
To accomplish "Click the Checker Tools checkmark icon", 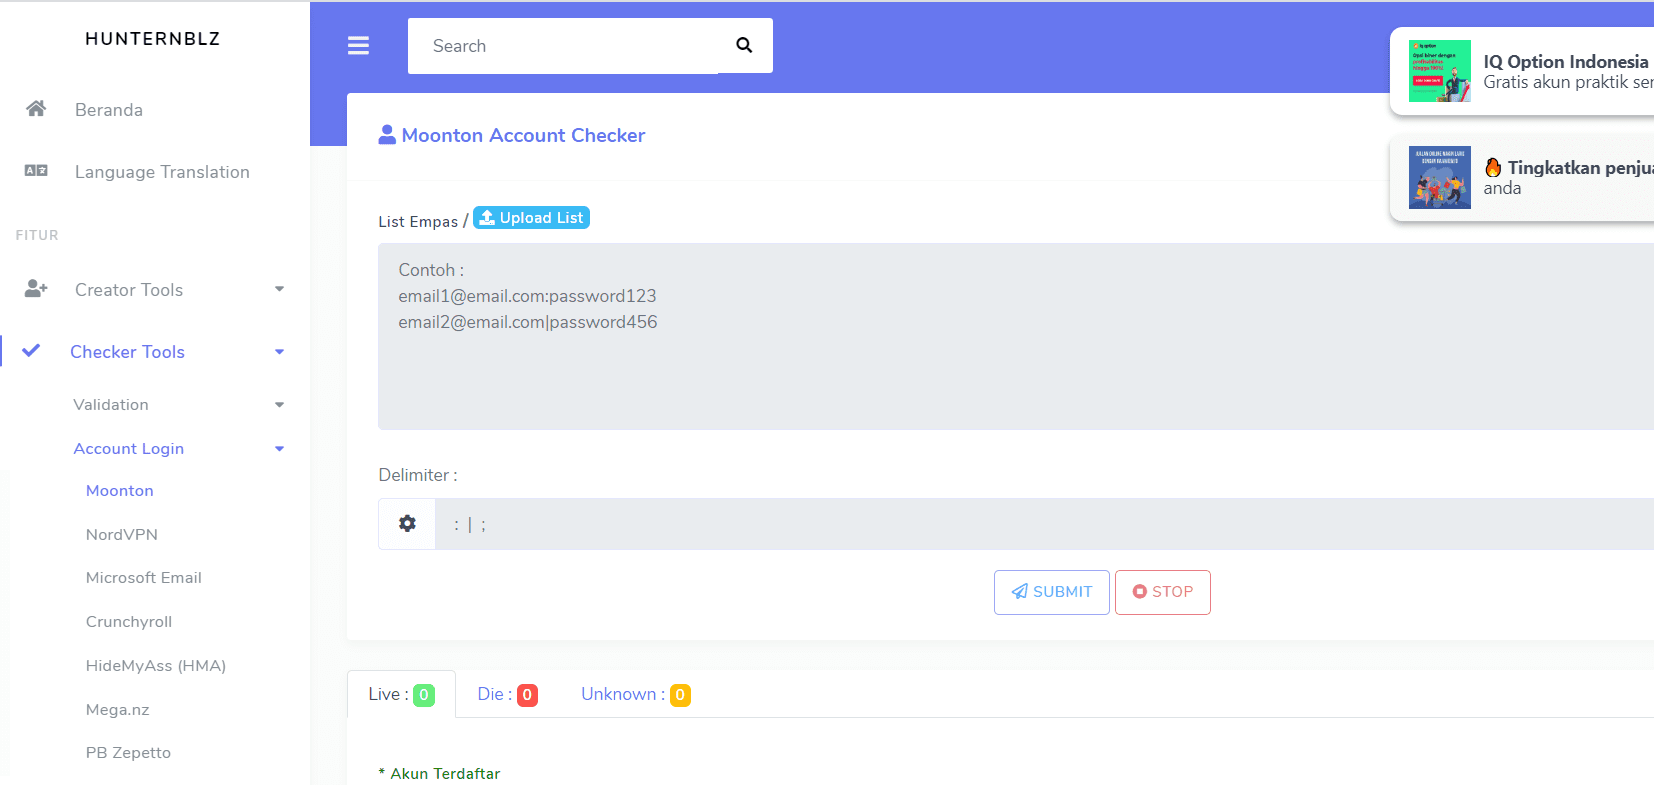I will click(x=31, y=351).
